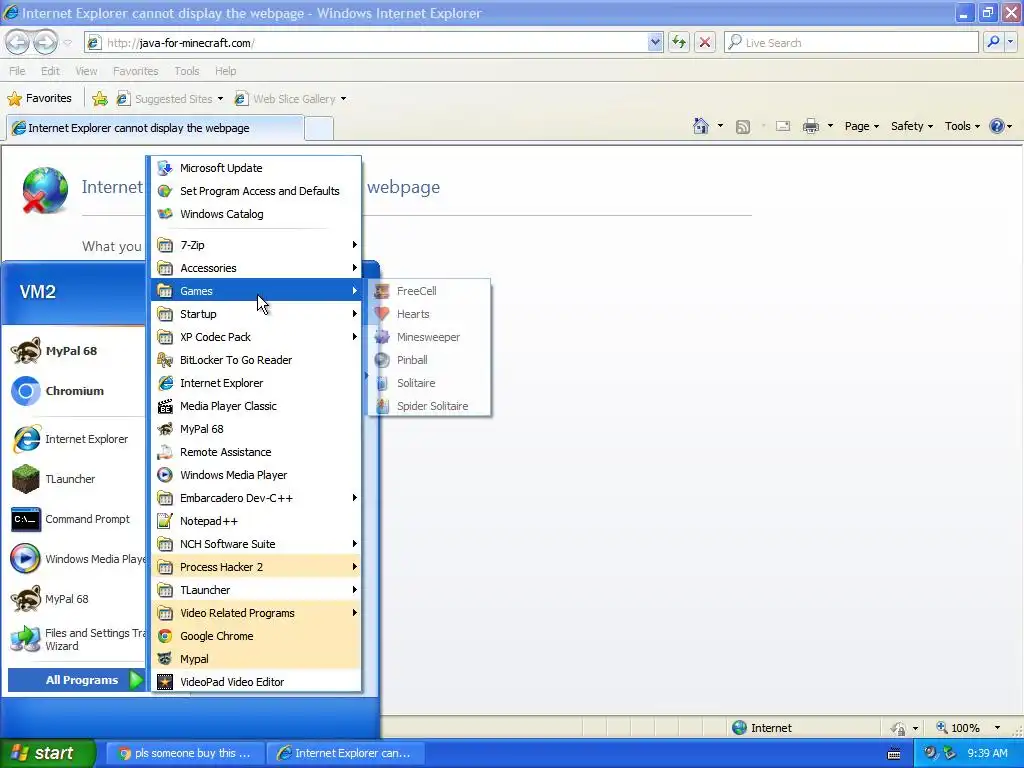
Task: Expand the Accessories folder
Action: click(256, 268)
